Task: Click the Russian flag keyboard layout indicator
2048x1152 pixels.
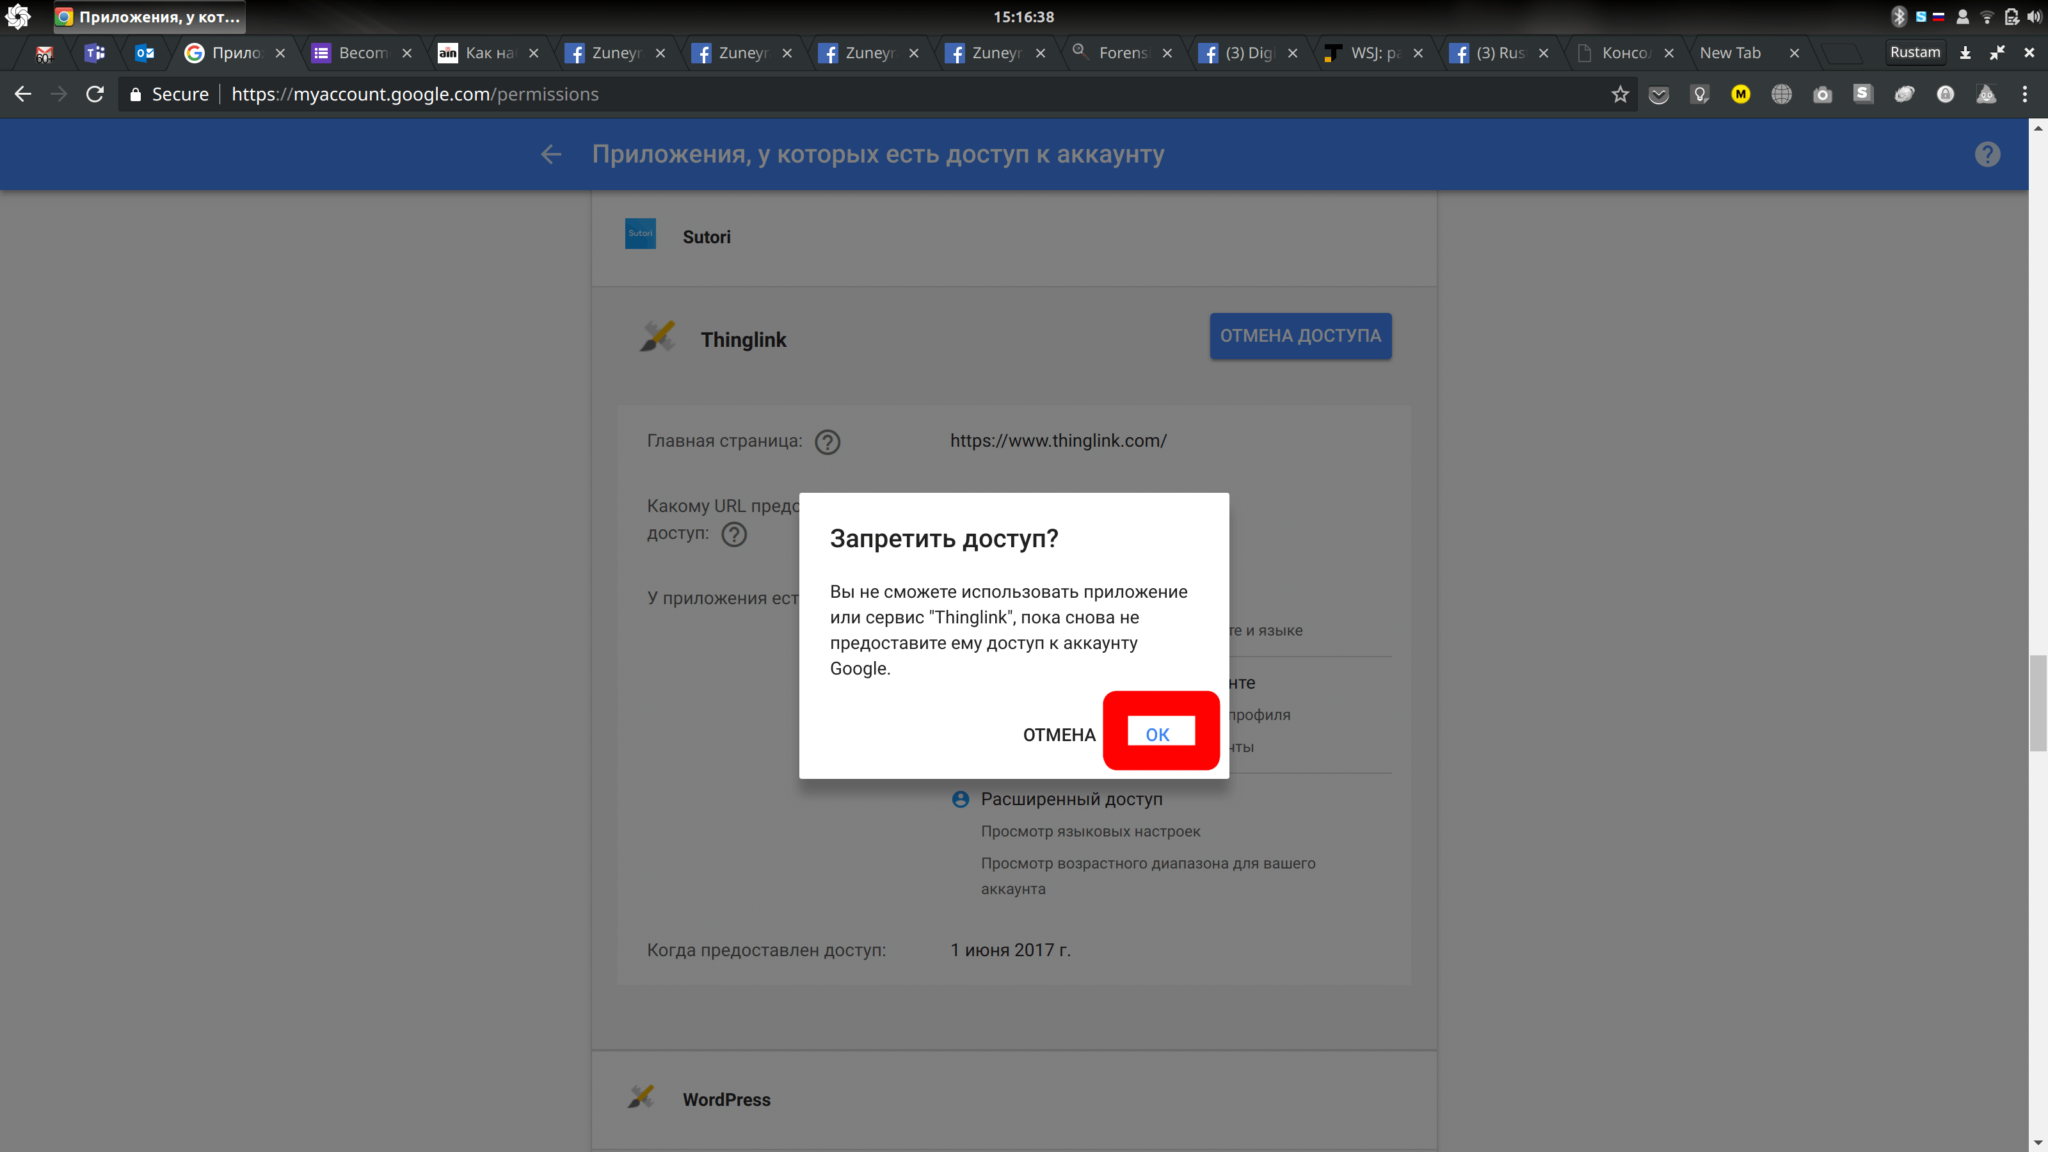Action: coord(1938,16)
